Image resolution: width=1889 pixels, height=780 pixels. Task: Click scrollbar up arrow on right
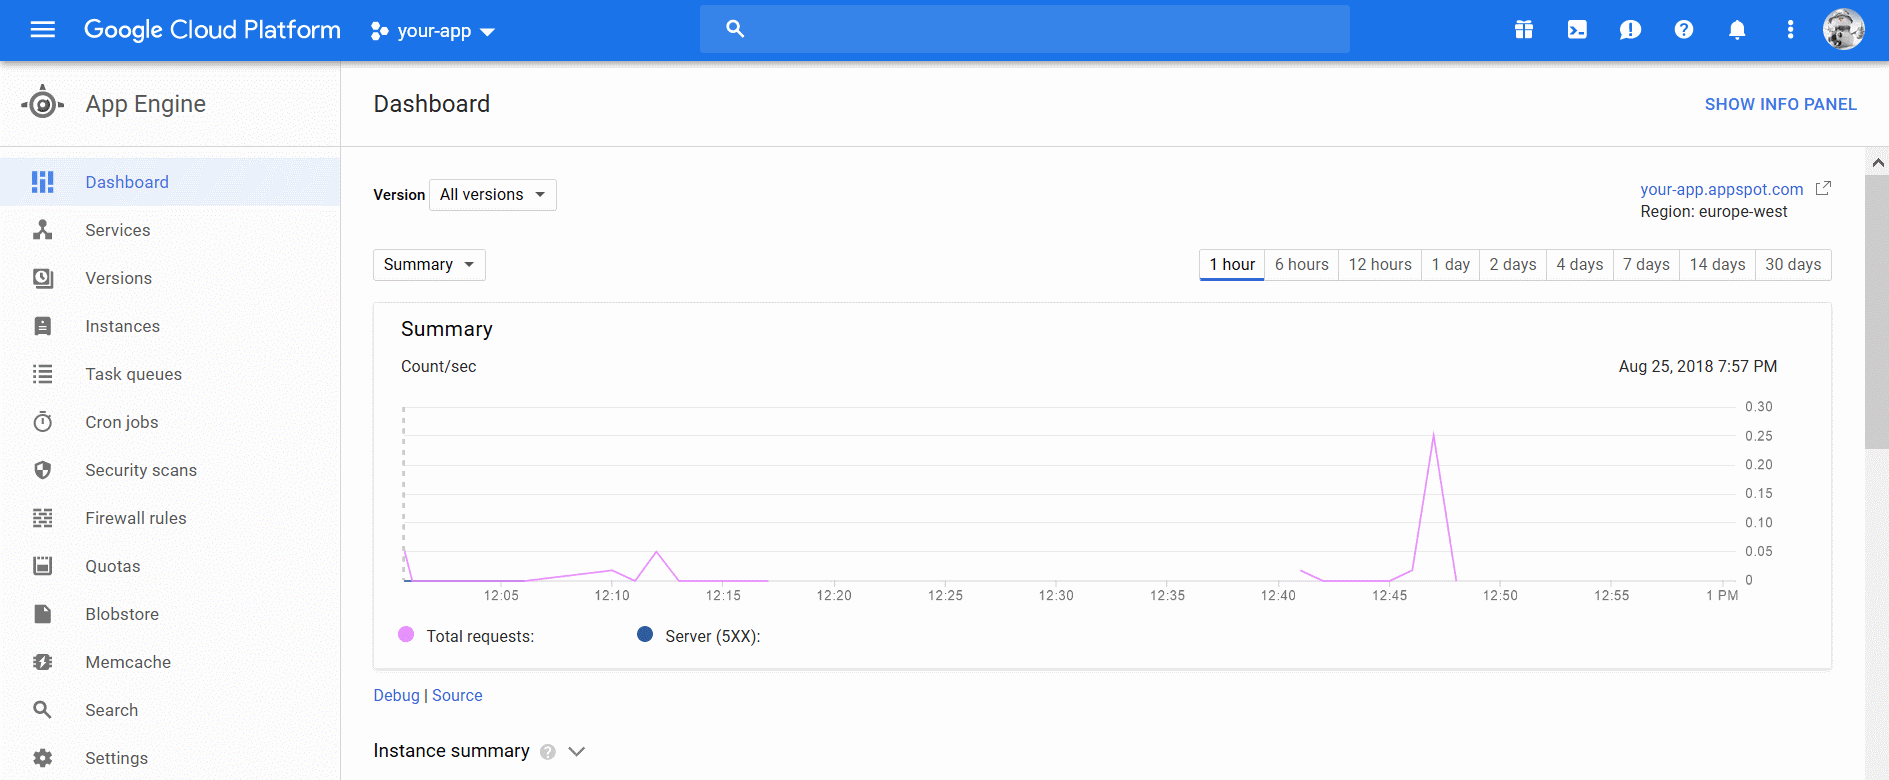click(x=1877, y=162)
